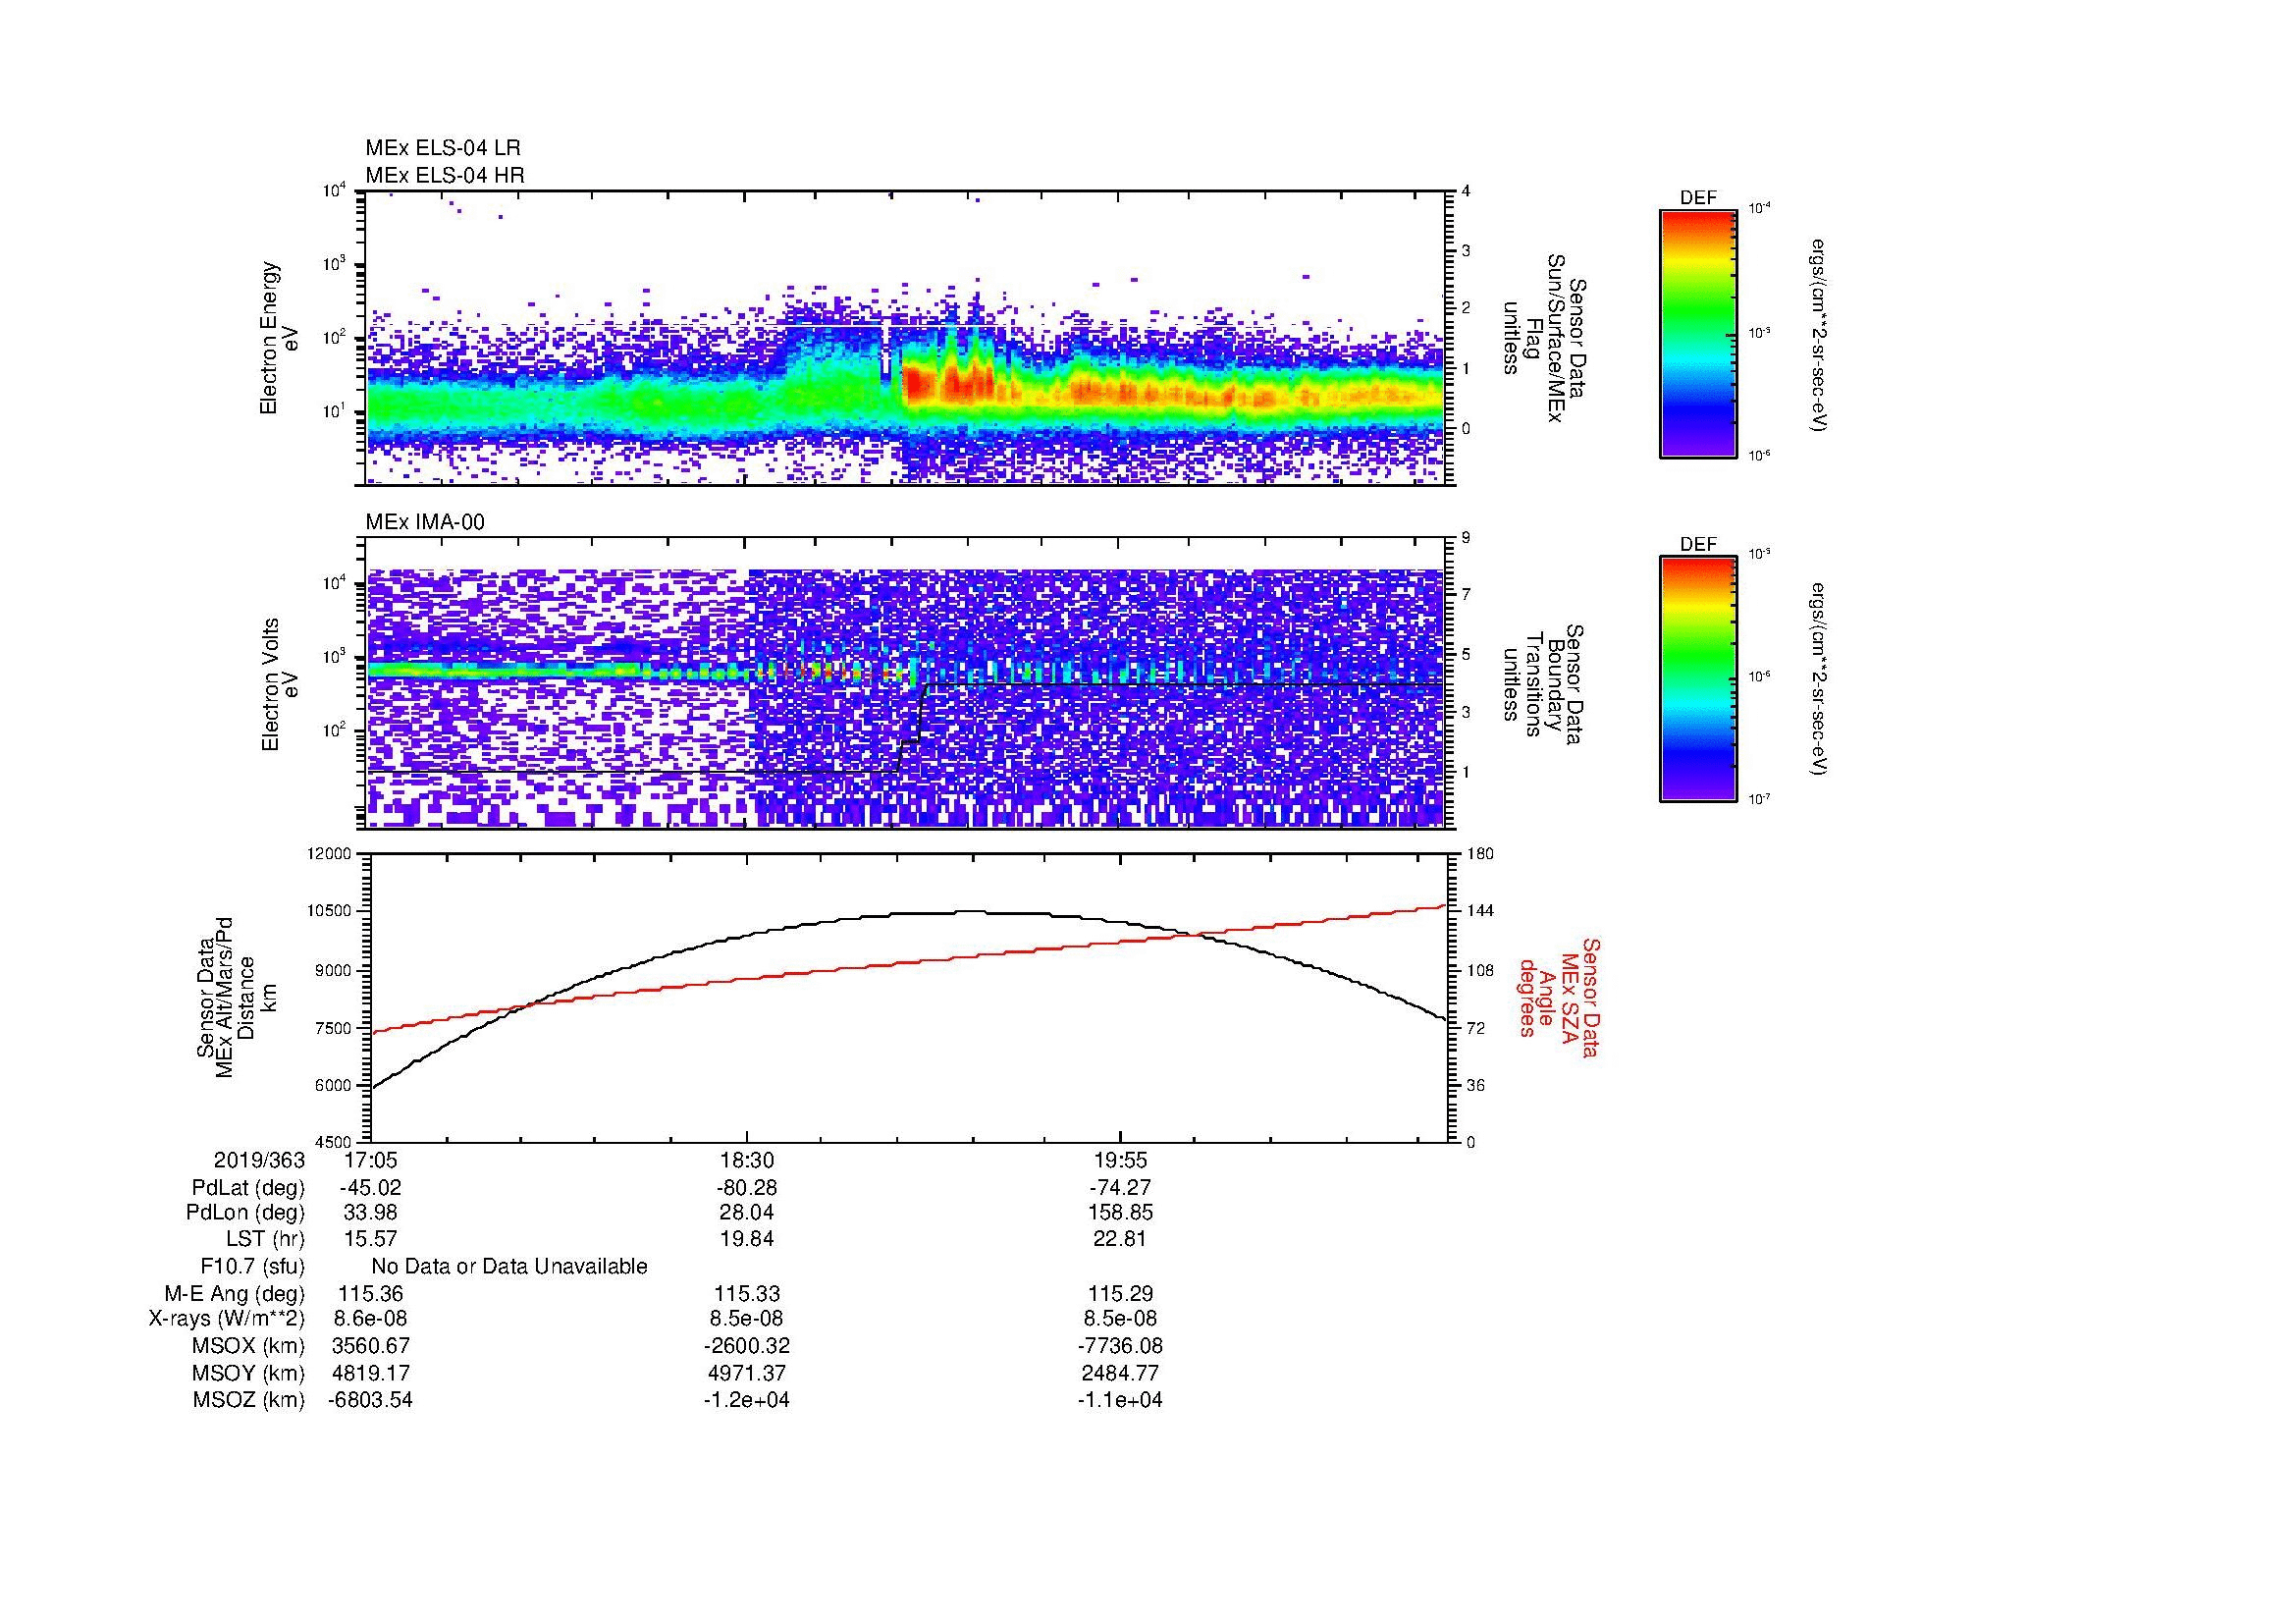
Task: Click the '17:05' time tick label
Action: click(371, 1160)
